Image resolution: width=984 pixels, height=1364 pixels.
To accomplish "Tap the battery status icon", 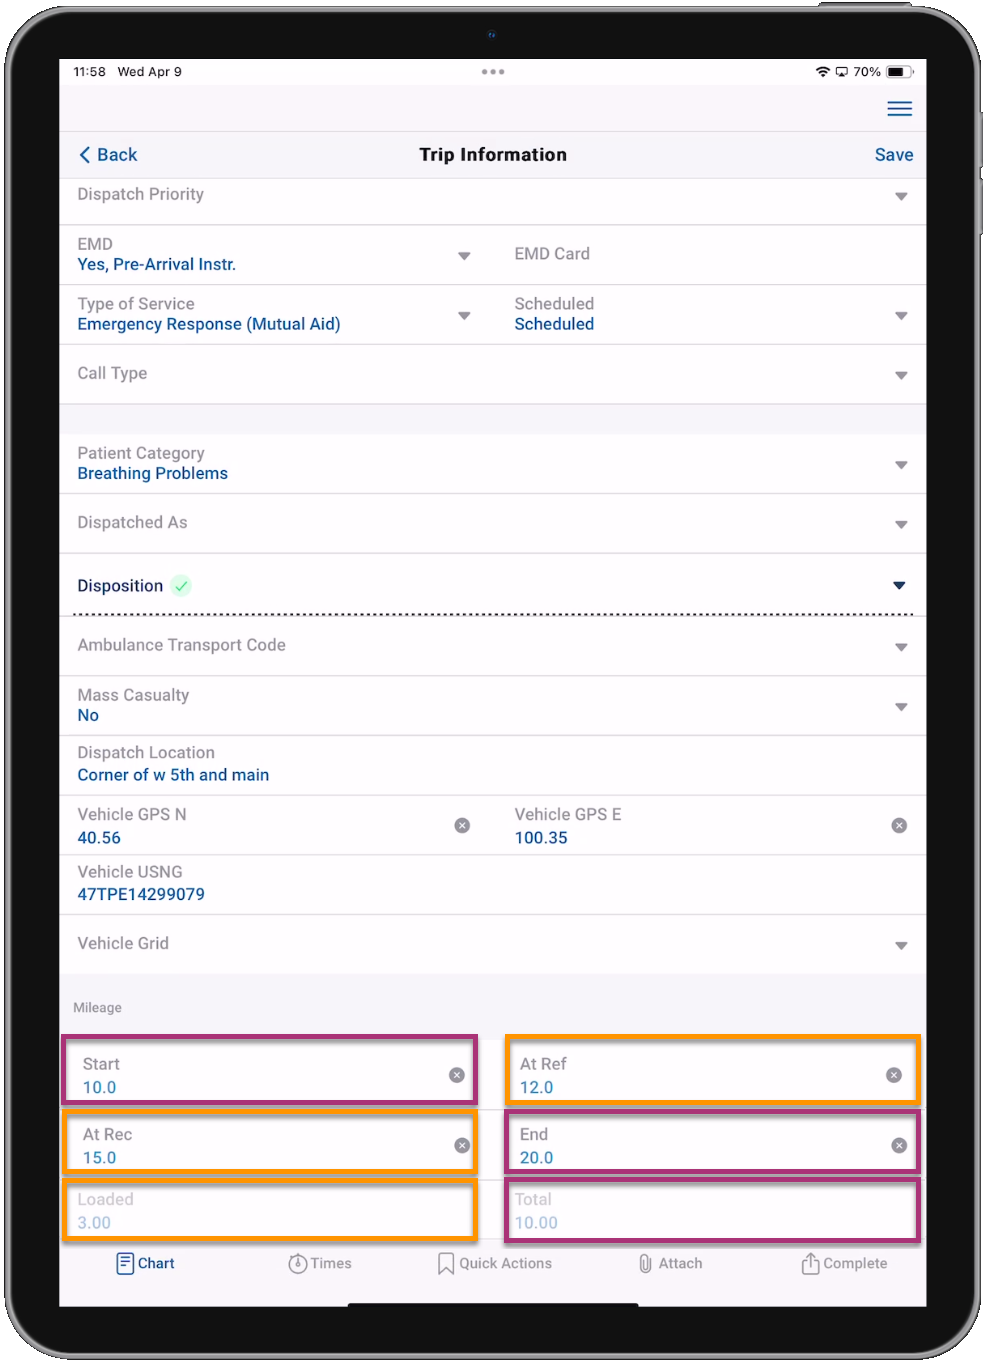I will [x=899, y=72].
